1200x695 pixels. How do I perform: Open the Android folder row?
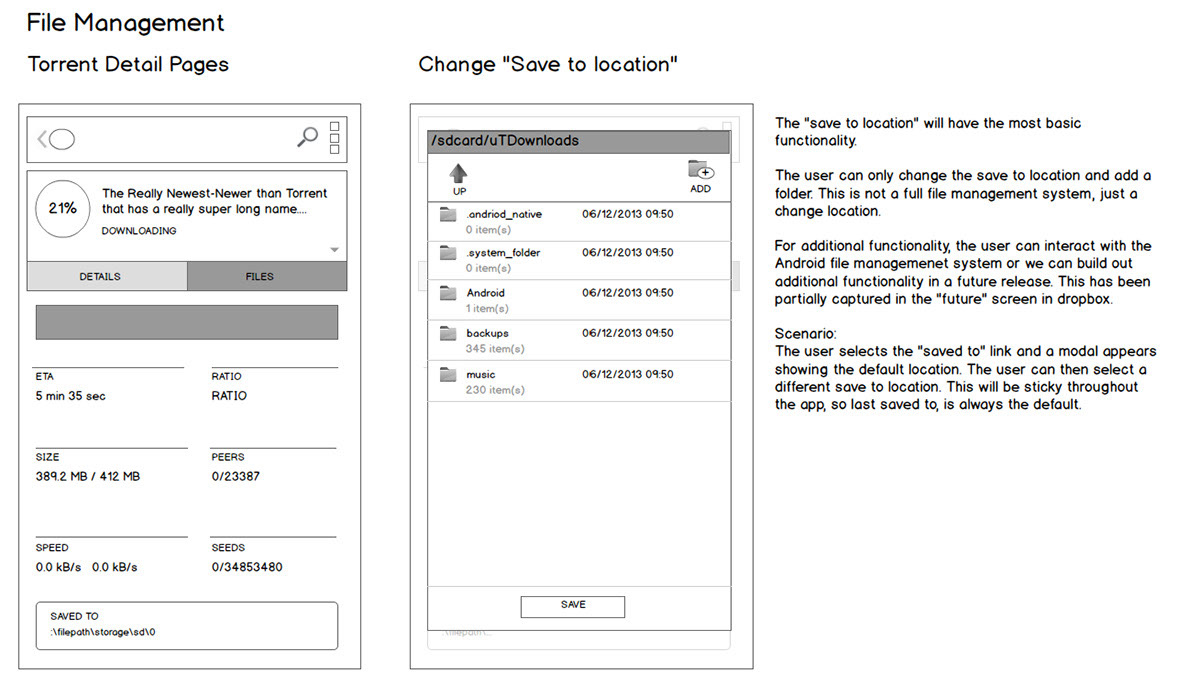click(x=579, y=300)
